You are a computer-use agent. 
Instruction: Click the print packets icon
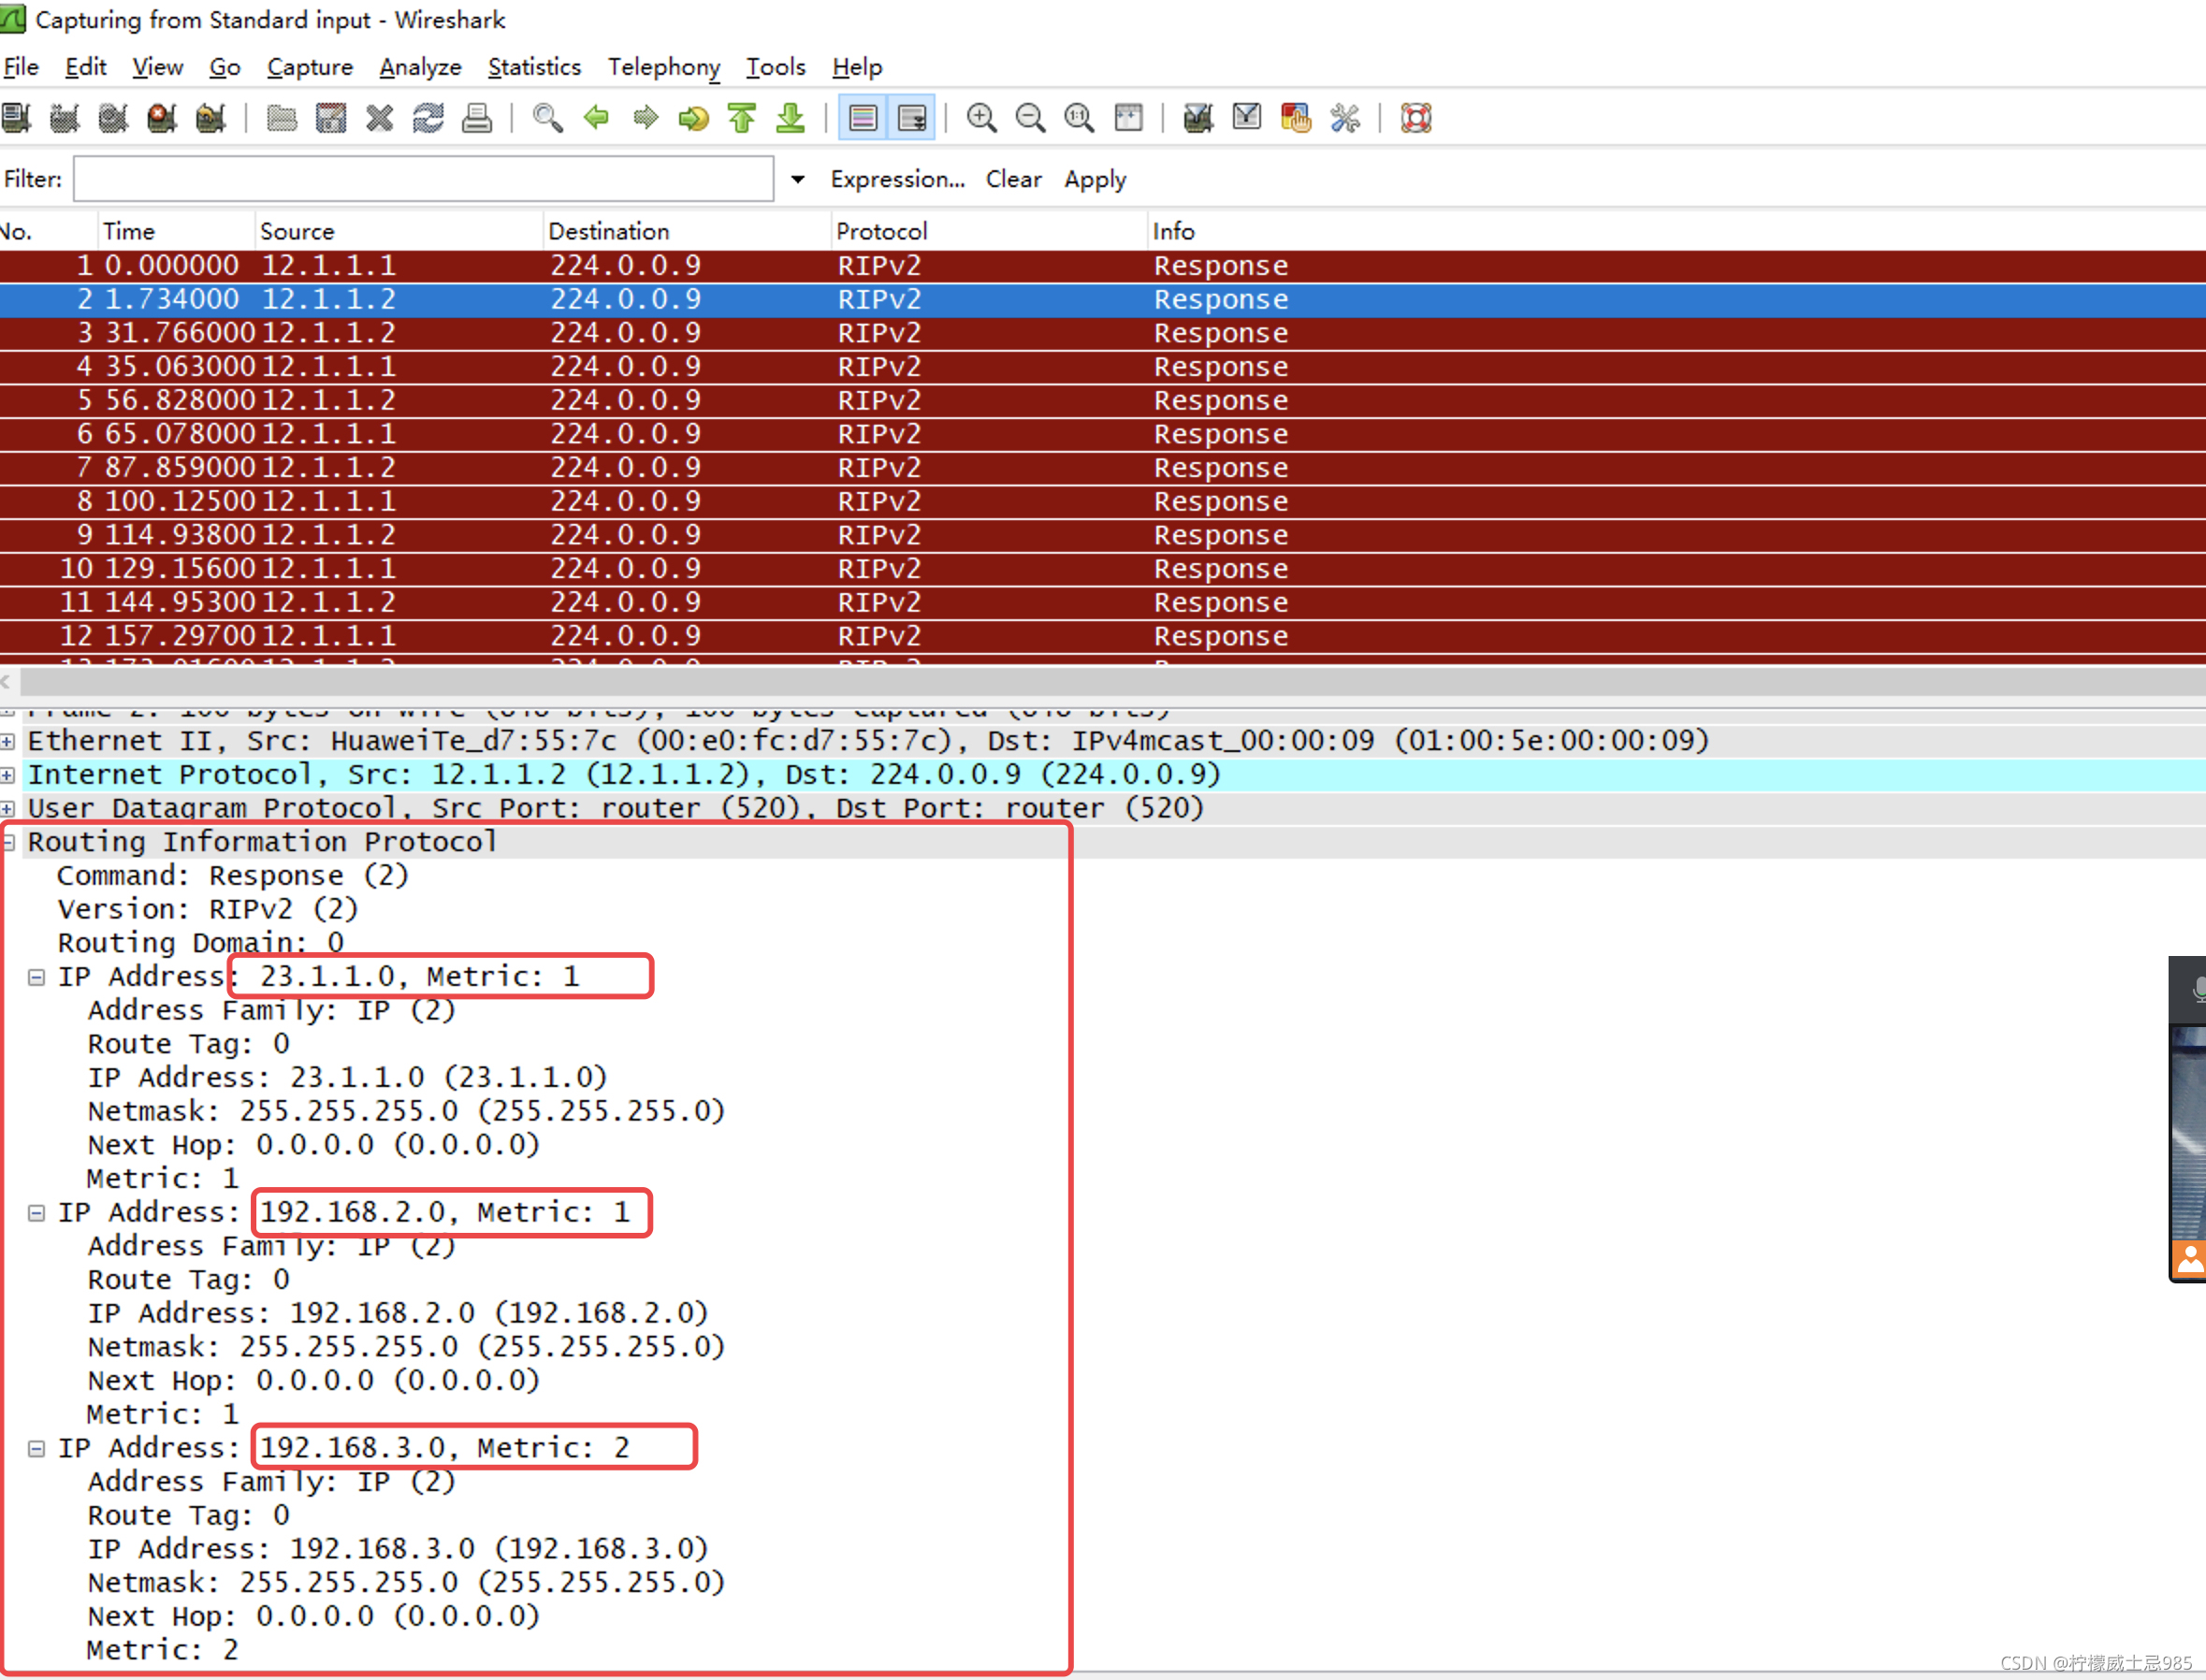tap(477, 118)
